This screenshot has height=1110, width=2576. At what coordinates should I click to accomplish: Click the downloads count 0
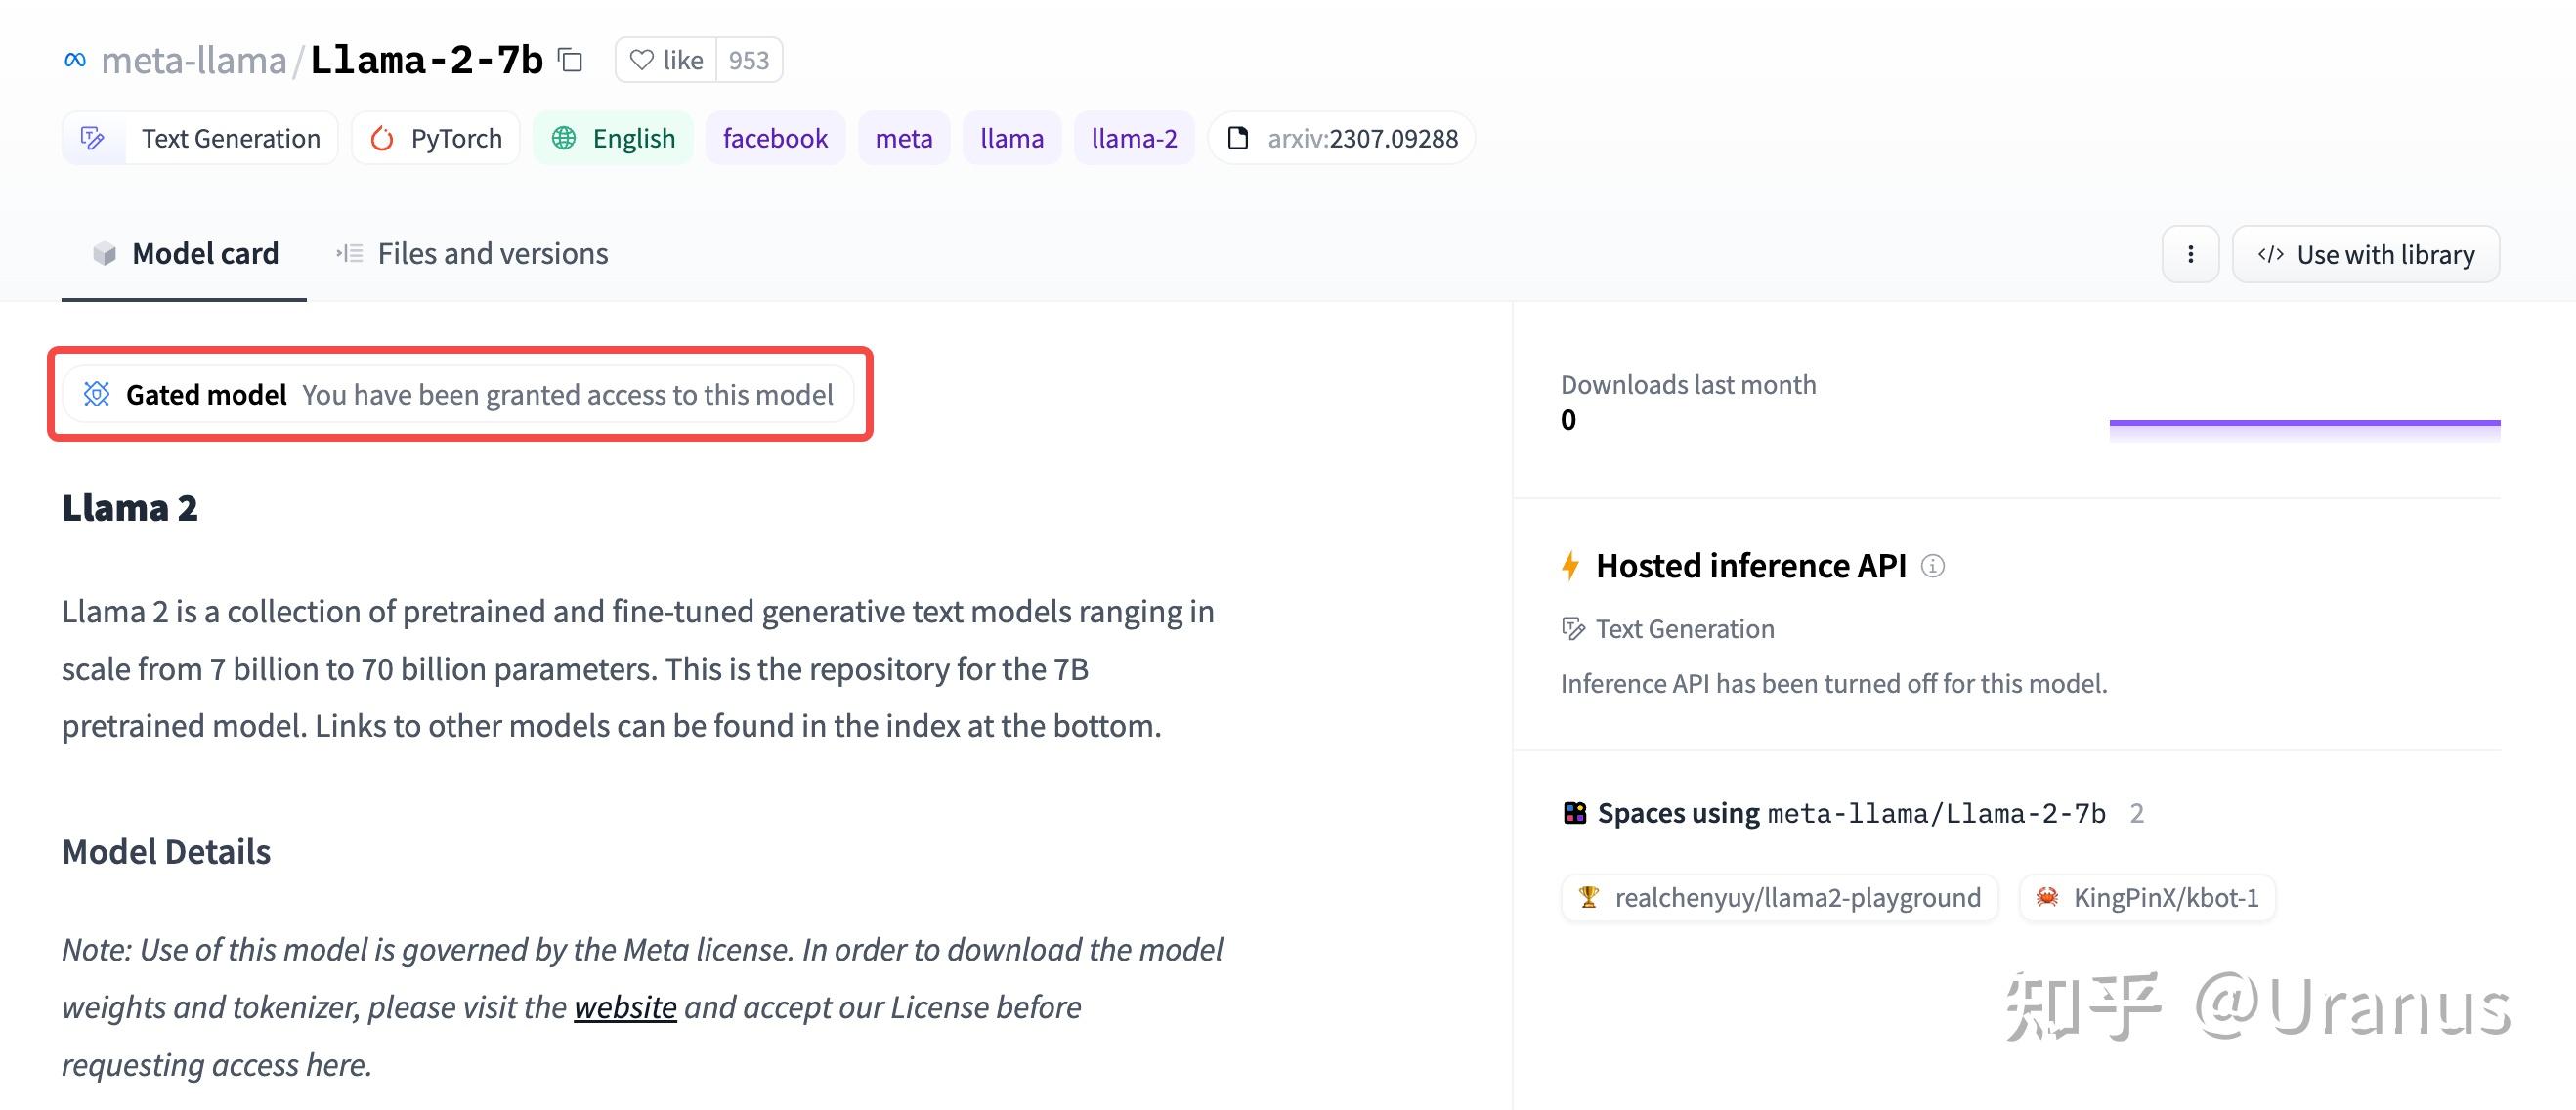tap(1568, 421)
